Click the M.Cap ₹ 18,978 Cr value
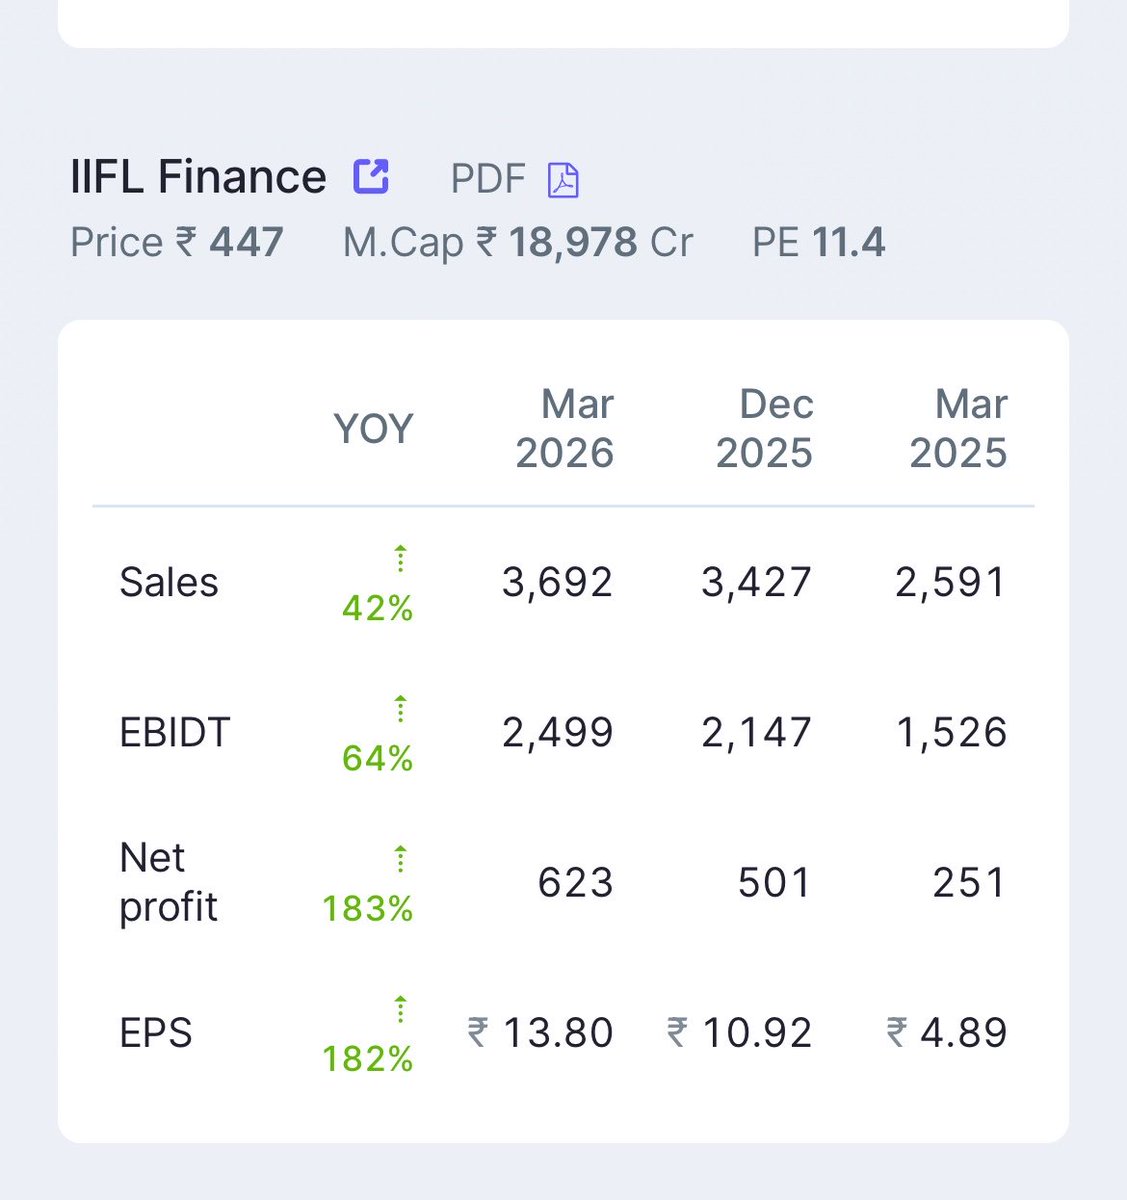This screenshot has width=1127, height=1200. coord(518,242)
